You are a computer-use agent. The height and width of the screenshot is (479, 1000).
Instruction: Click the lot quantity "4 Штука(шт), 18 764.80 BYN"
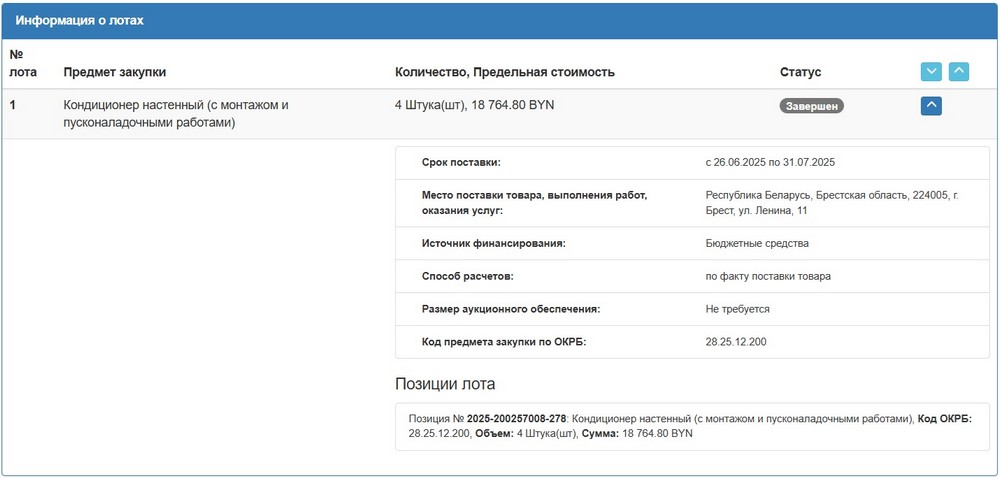475,104
